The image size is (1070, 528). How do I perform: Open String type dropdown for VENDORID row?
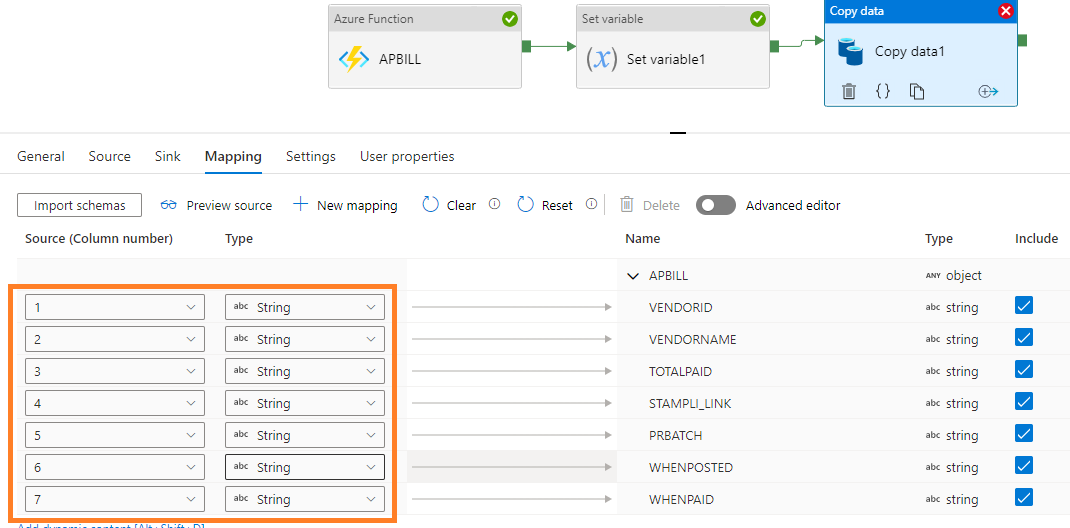point(305,307)
